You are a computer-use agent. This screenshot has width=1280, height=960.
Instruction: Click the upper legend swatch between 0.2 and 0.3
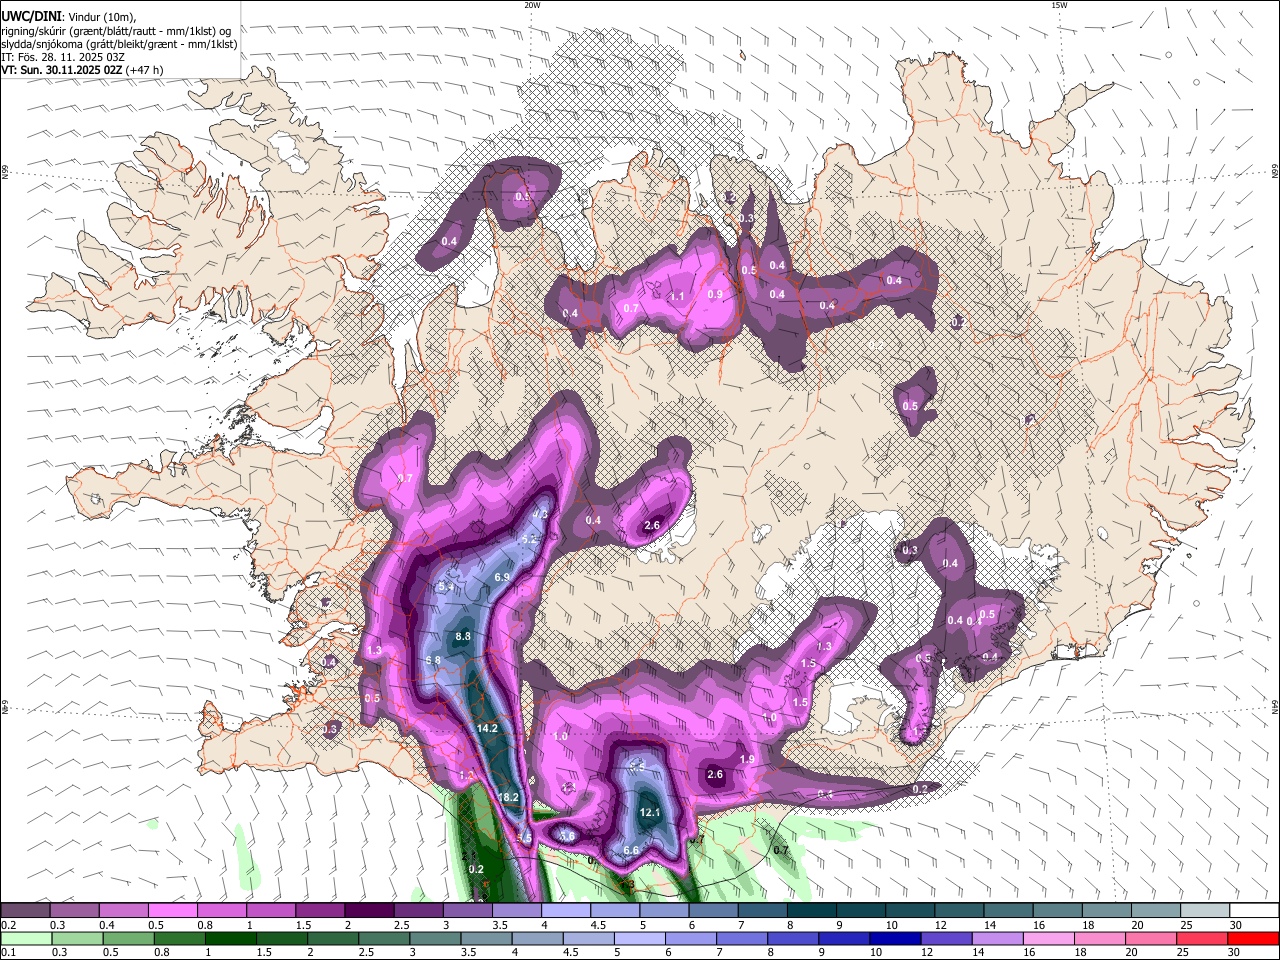[x=25, y=910]
